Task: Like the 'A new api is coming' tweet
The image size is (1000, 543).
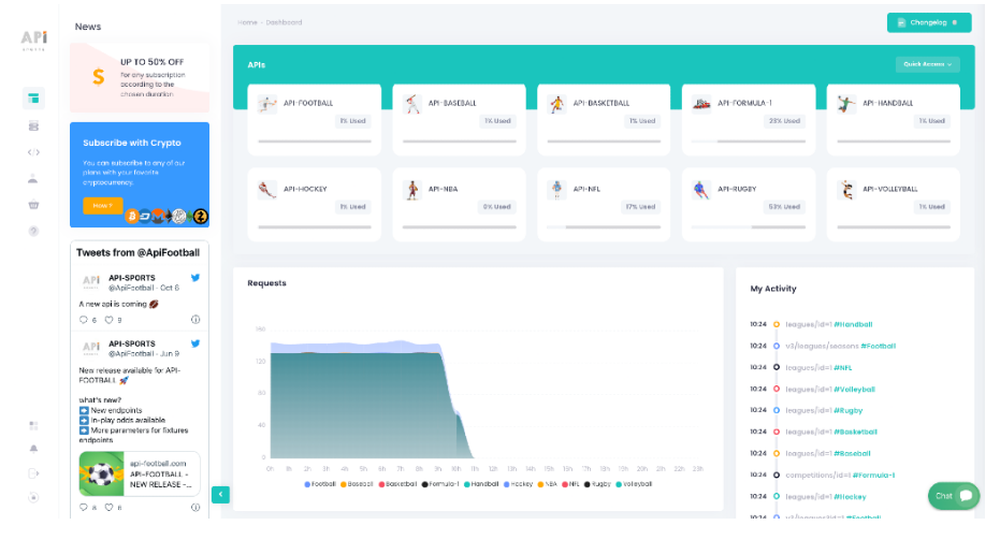Action: (x=109, y=320)
